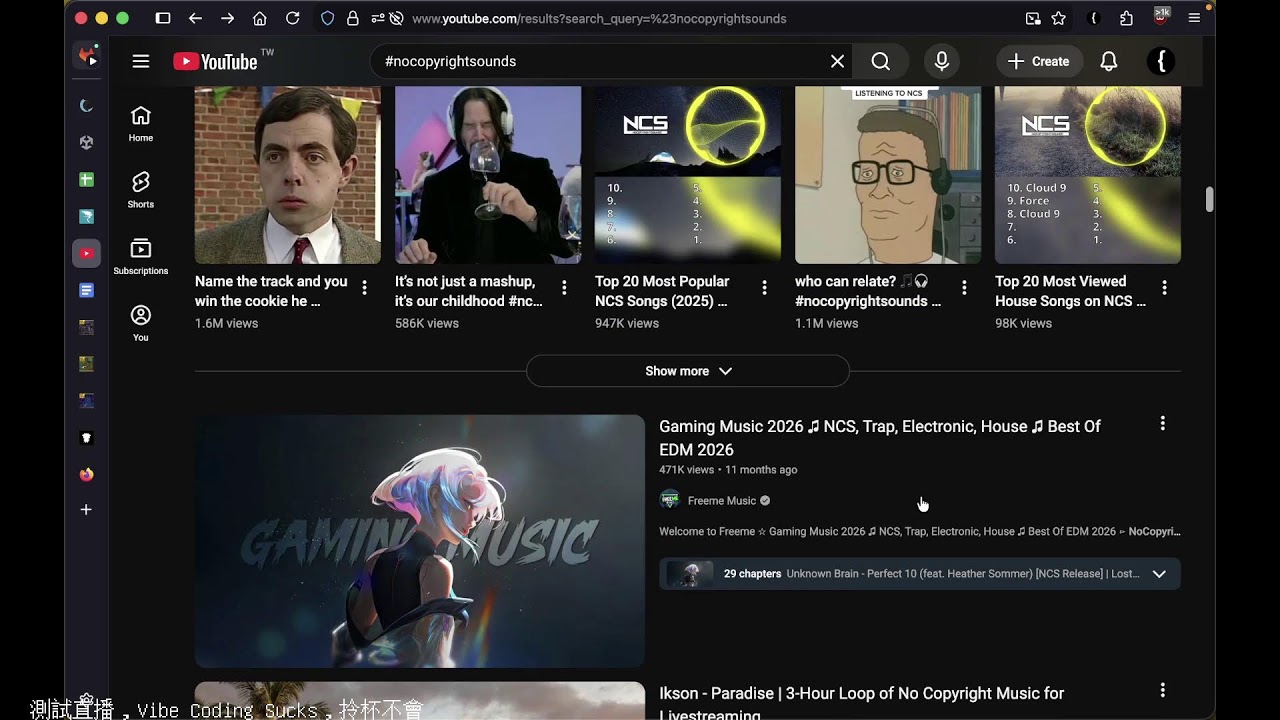Play the Gaming Music 2026 video thumbnail

[420, 541]
